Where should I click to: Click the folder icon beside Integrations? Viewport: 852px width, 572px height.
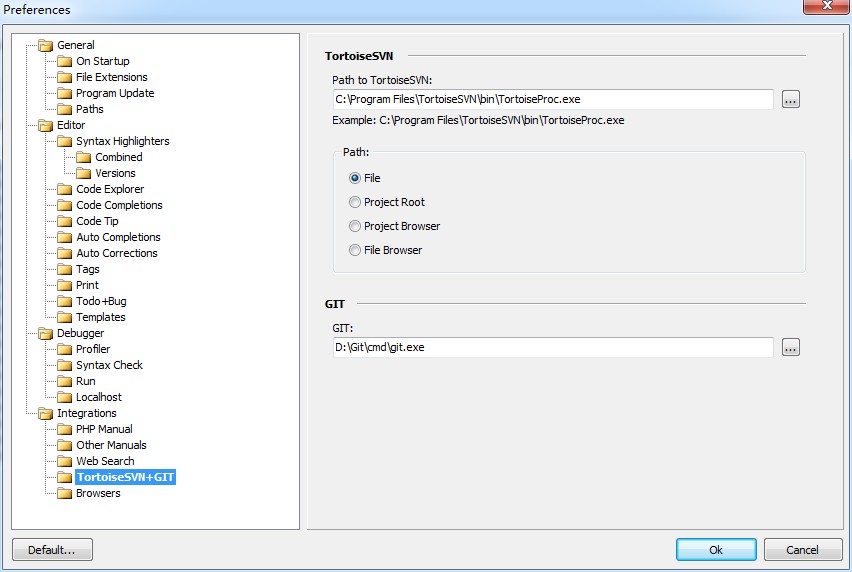click(x=46, y=413)
